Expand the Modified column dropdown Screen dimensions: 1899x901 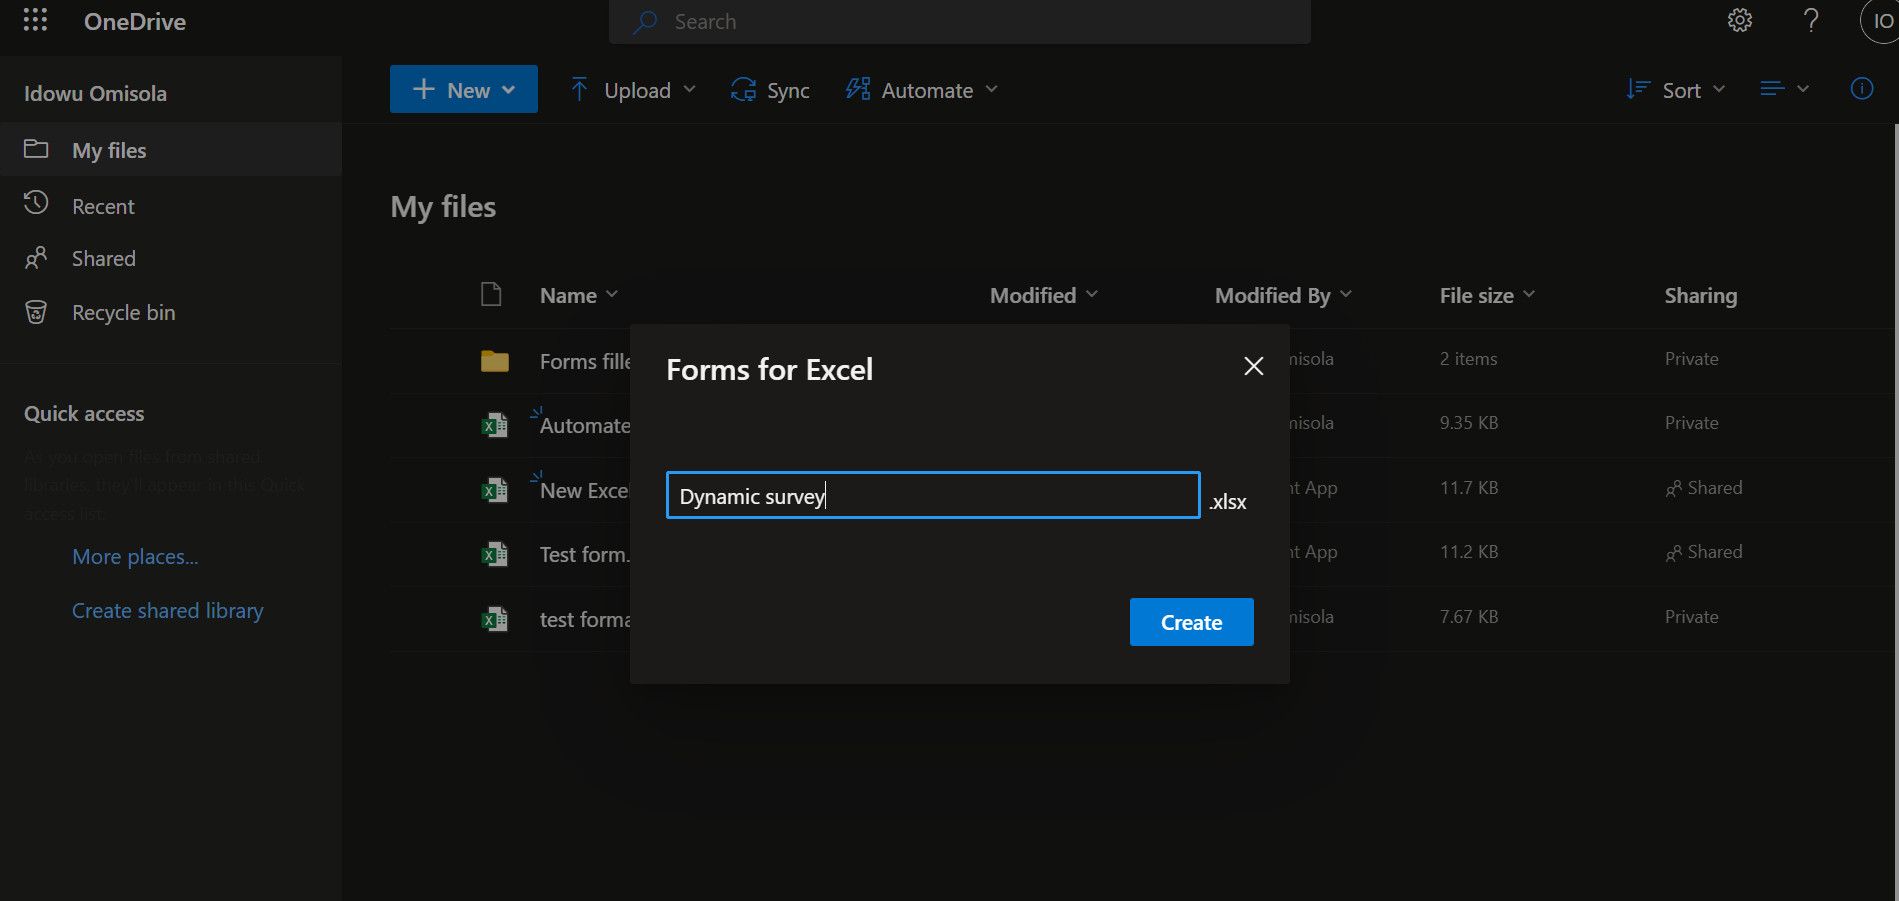[x=1092, y=294]
